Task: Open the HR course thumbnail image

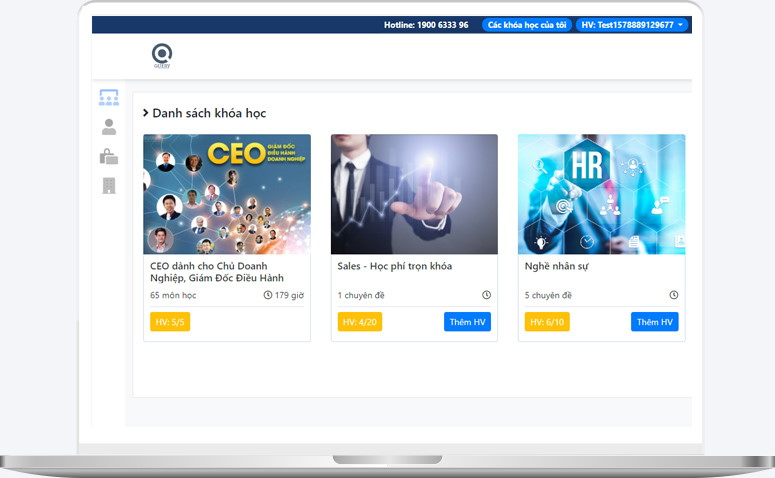Action: [x=601, y=194]
